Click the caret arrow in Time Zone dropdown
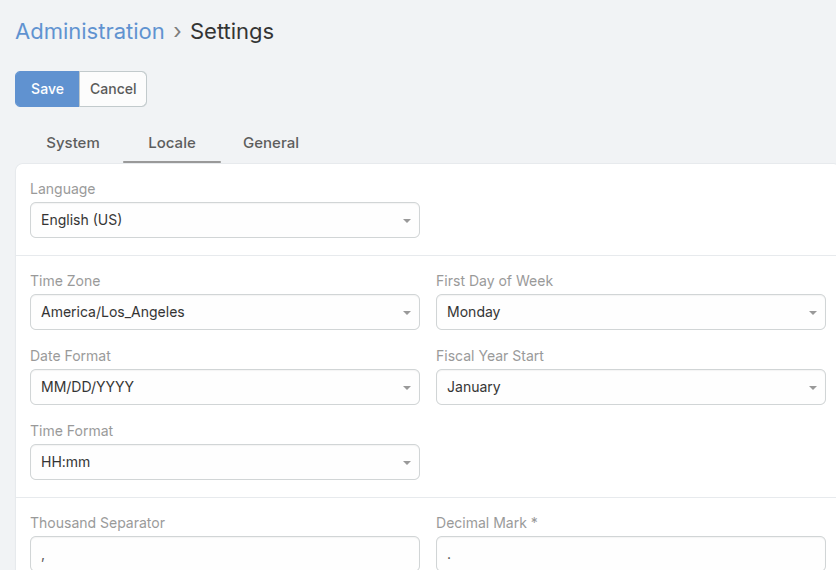The width and height of the screenshot is (836, 570). 407,313
